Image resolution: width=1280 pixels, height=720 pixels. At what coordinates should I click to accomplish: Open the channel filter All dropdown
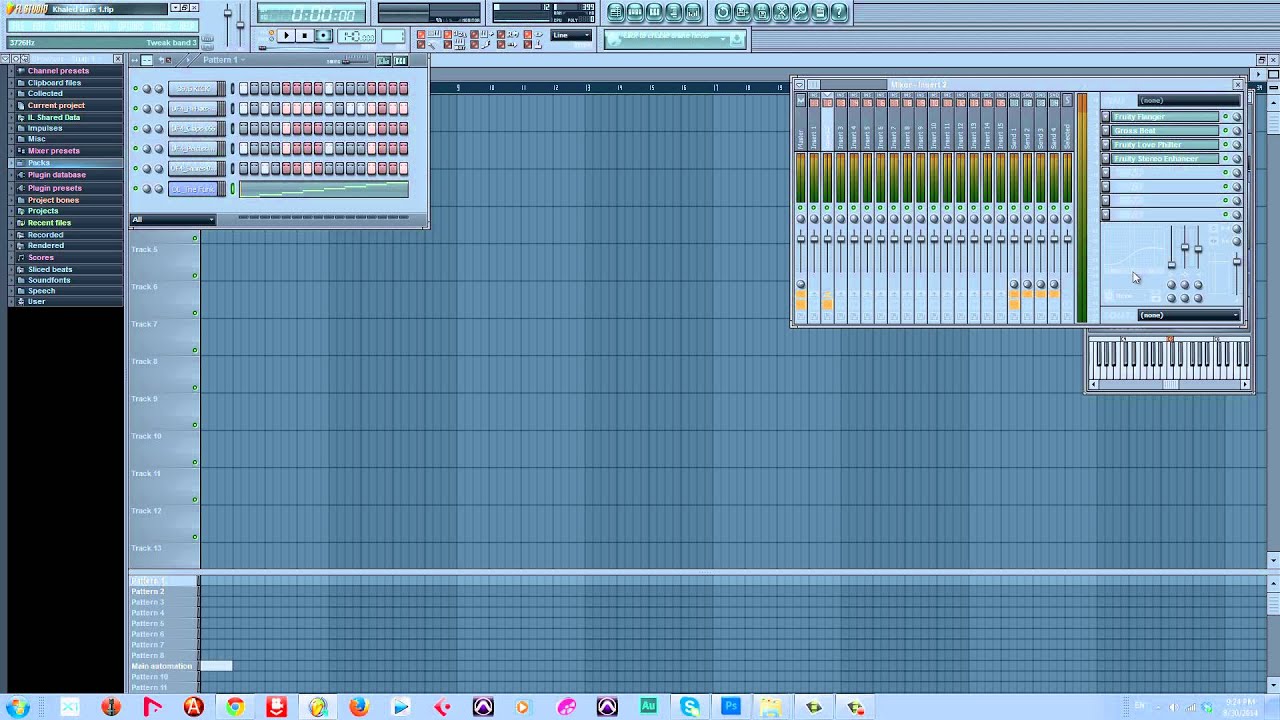(x=173, y=220)
